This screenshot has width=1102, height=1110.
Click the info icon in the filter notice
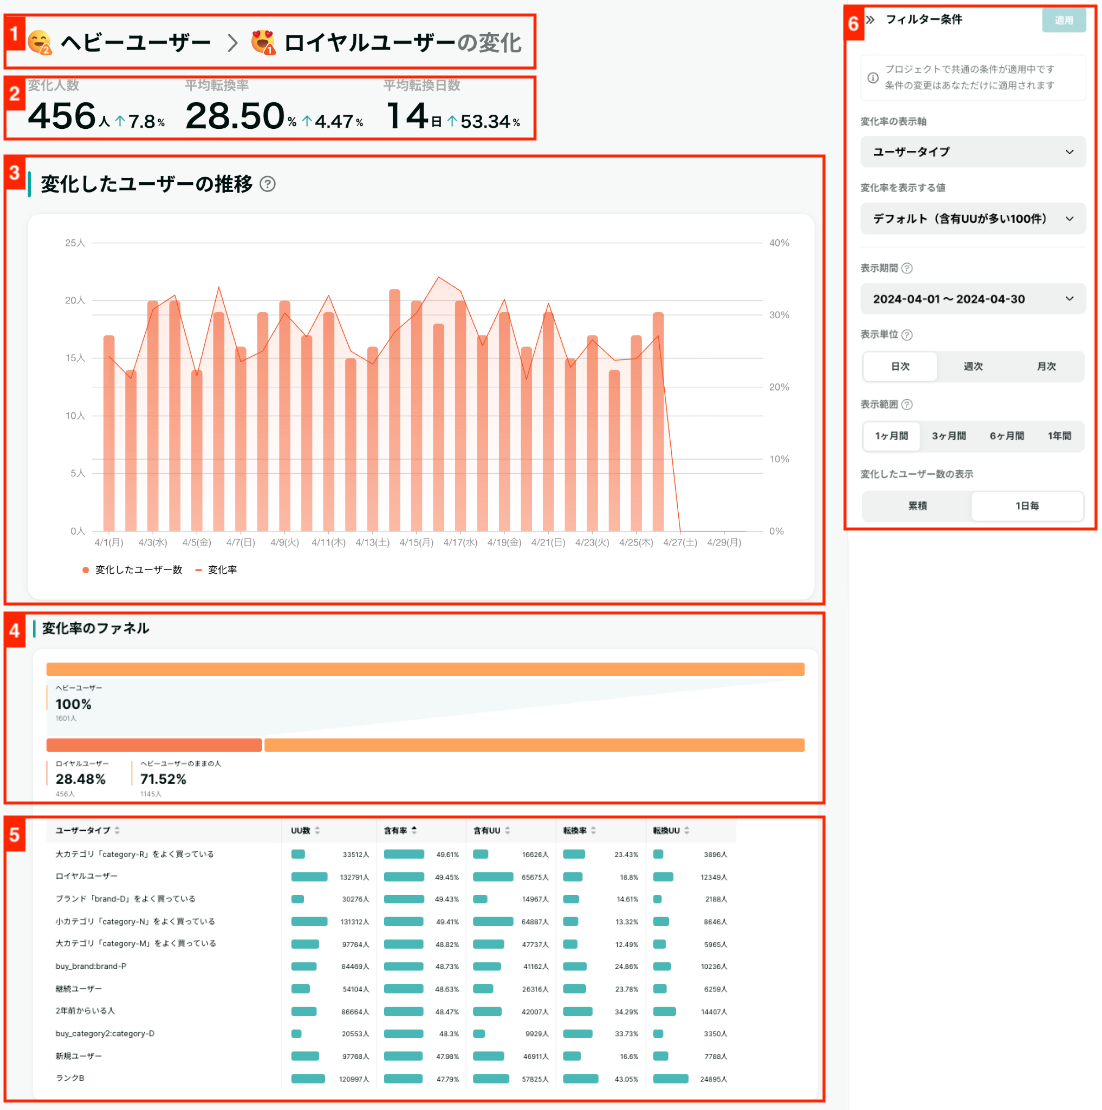pyautogui.click(x=873, y=78)
